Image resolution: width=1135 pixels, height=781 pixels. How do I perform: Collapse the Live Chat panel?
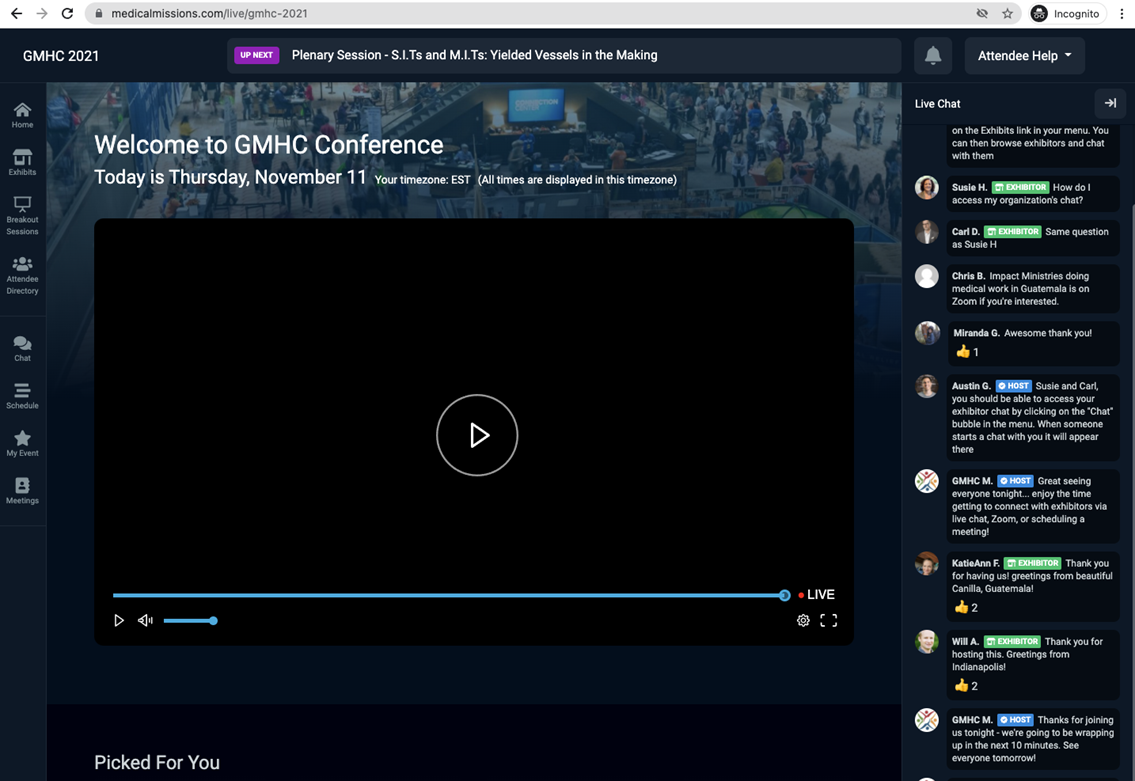(x=1110, y=103)
